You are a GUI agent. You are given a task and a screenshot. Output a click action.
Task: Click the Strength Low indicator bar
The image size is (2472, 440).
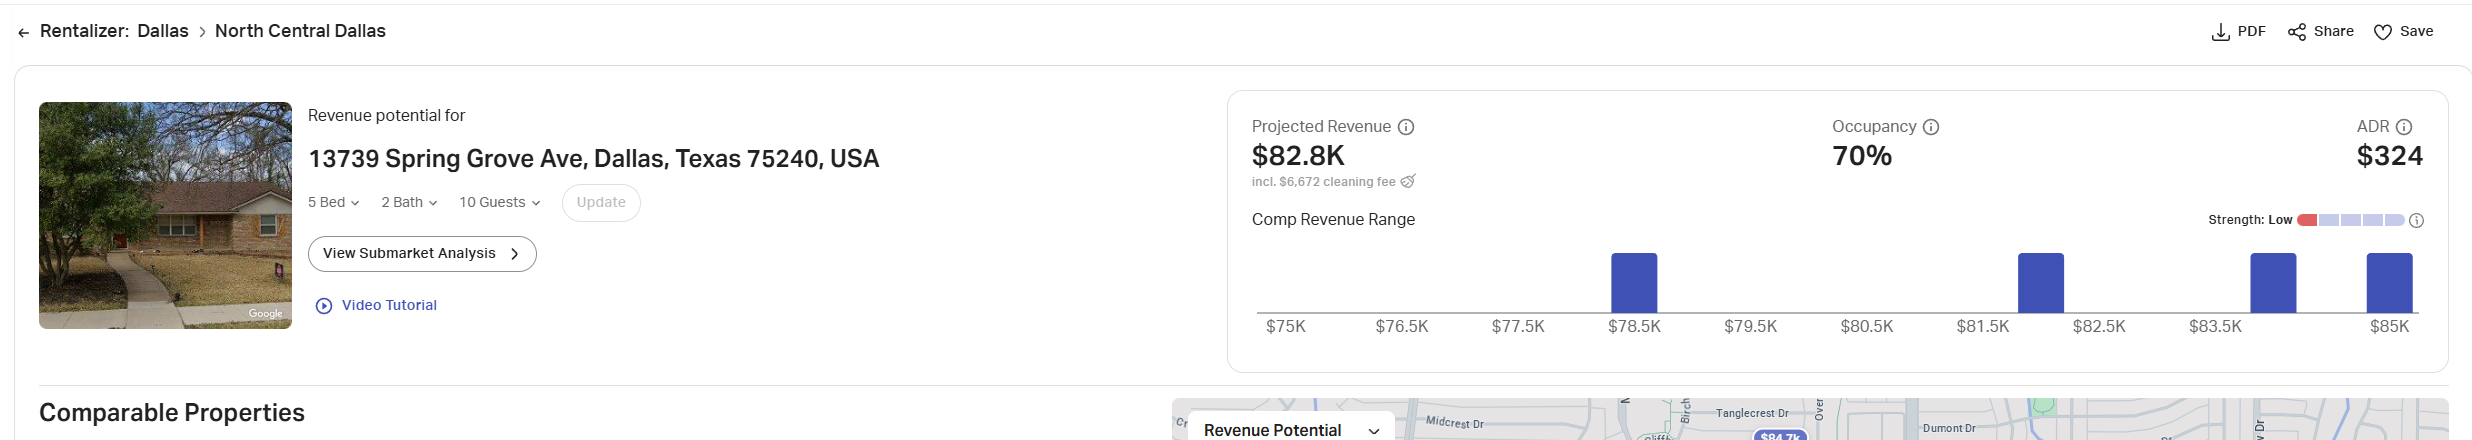click(x=2350, y=220)
